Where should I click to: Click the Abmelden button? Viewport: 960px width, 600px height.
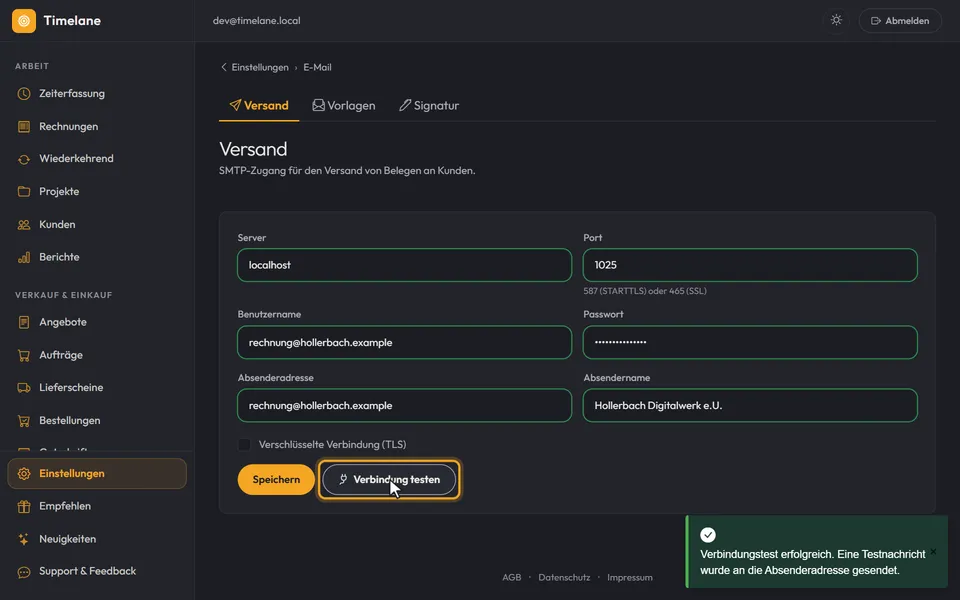[900, 21]
